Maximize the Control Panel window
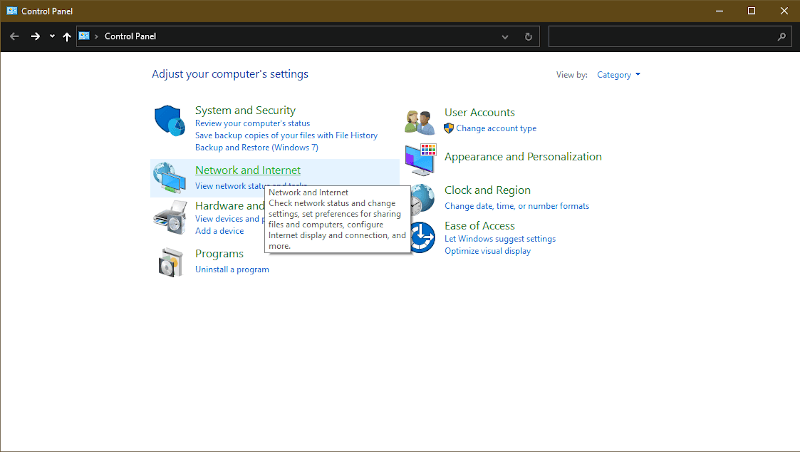The width and height of the screenshot is (800, 452). [752, 11]
